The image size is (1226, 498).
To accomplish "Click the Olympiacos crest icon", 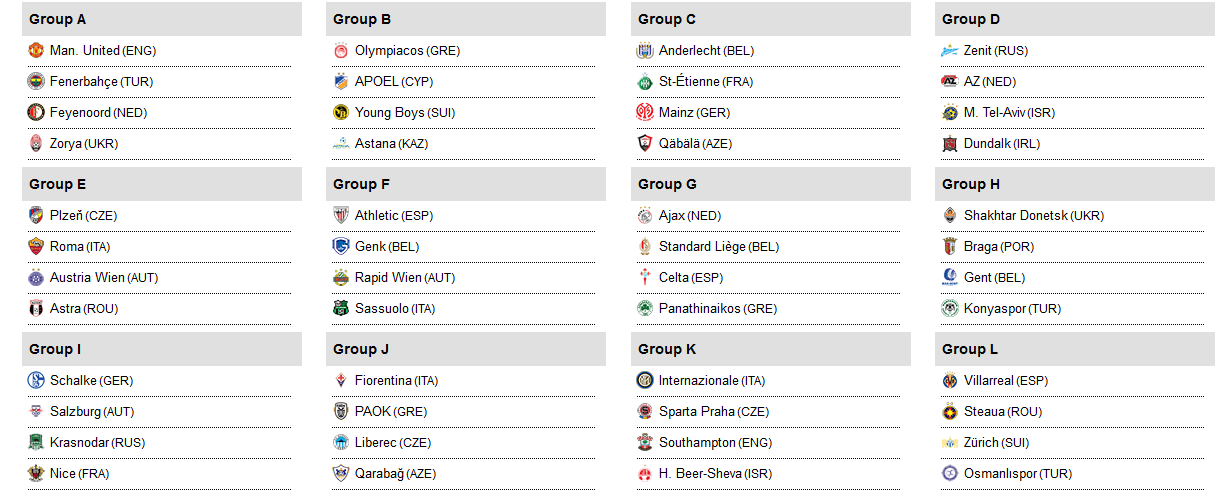I will point(340,51).
